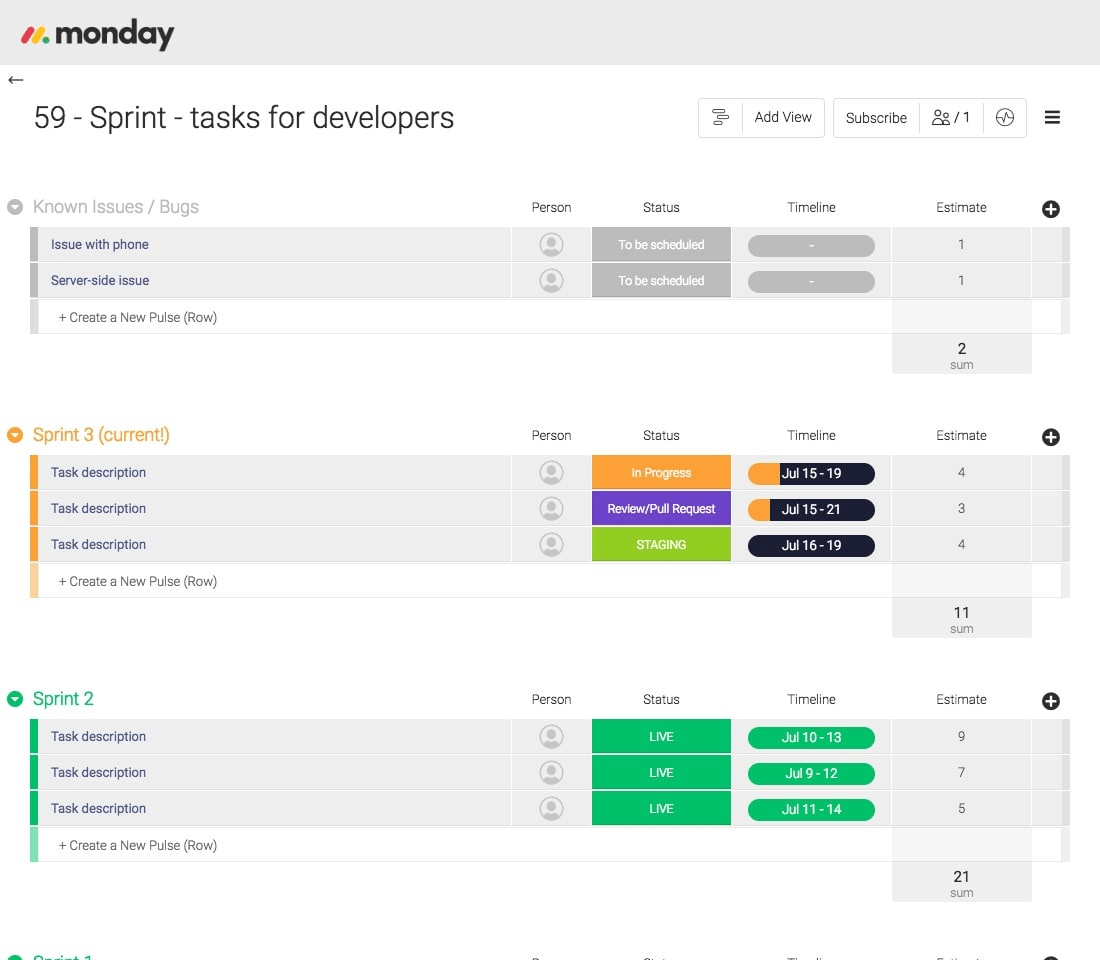The height and width of the screenshot is (960, 1100).
Task: Assign a person to Jul 11 - 14 task
Action: (551, 808)
